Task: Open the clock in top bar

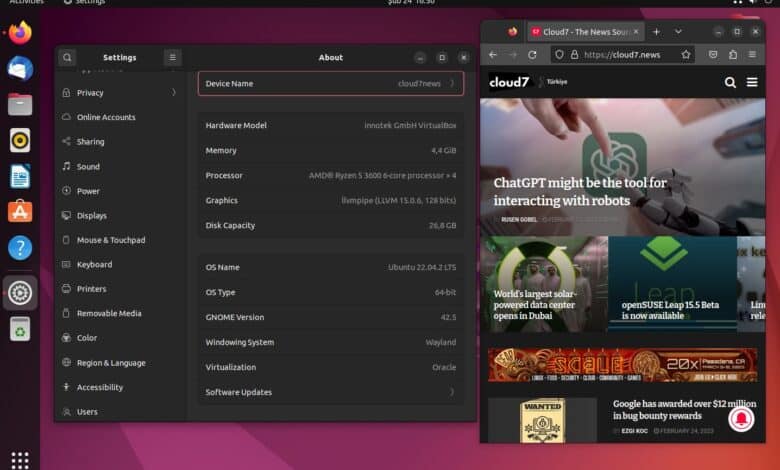Action: coord(411,2)
